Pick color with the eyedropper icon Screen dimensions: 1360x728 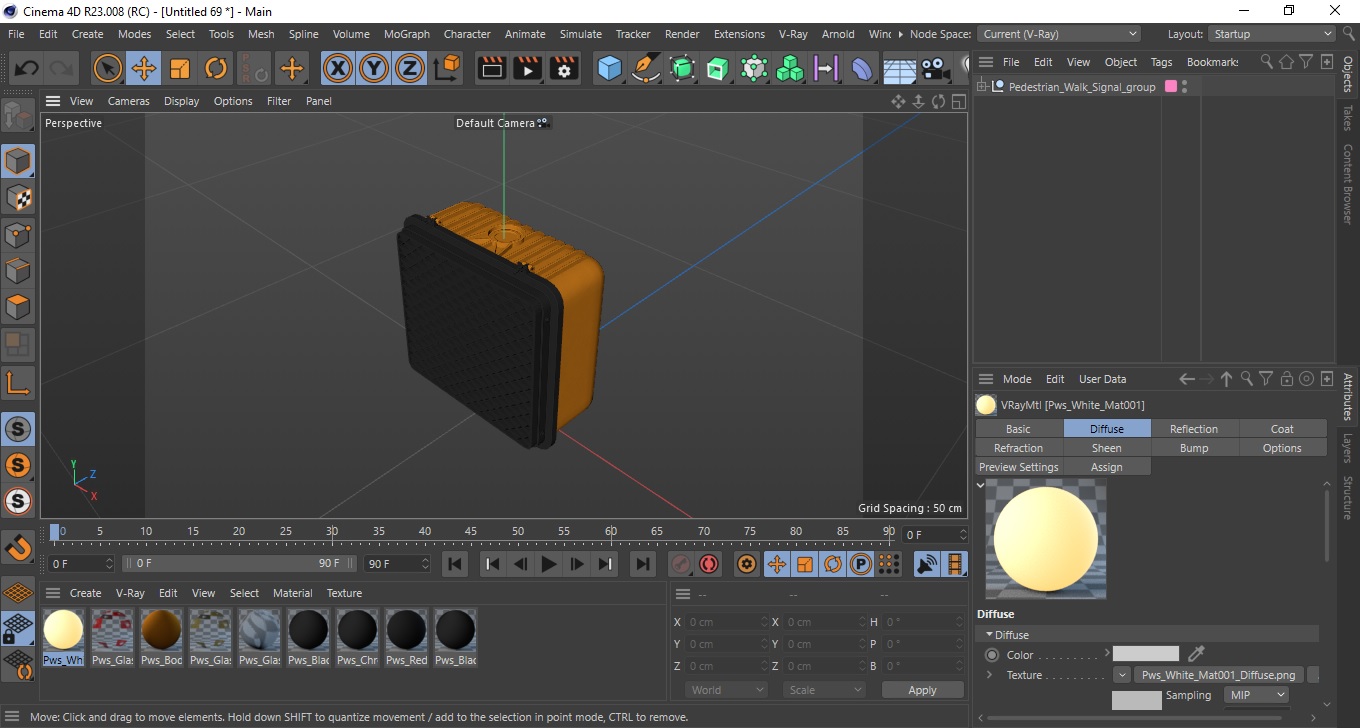[1196, 654]
